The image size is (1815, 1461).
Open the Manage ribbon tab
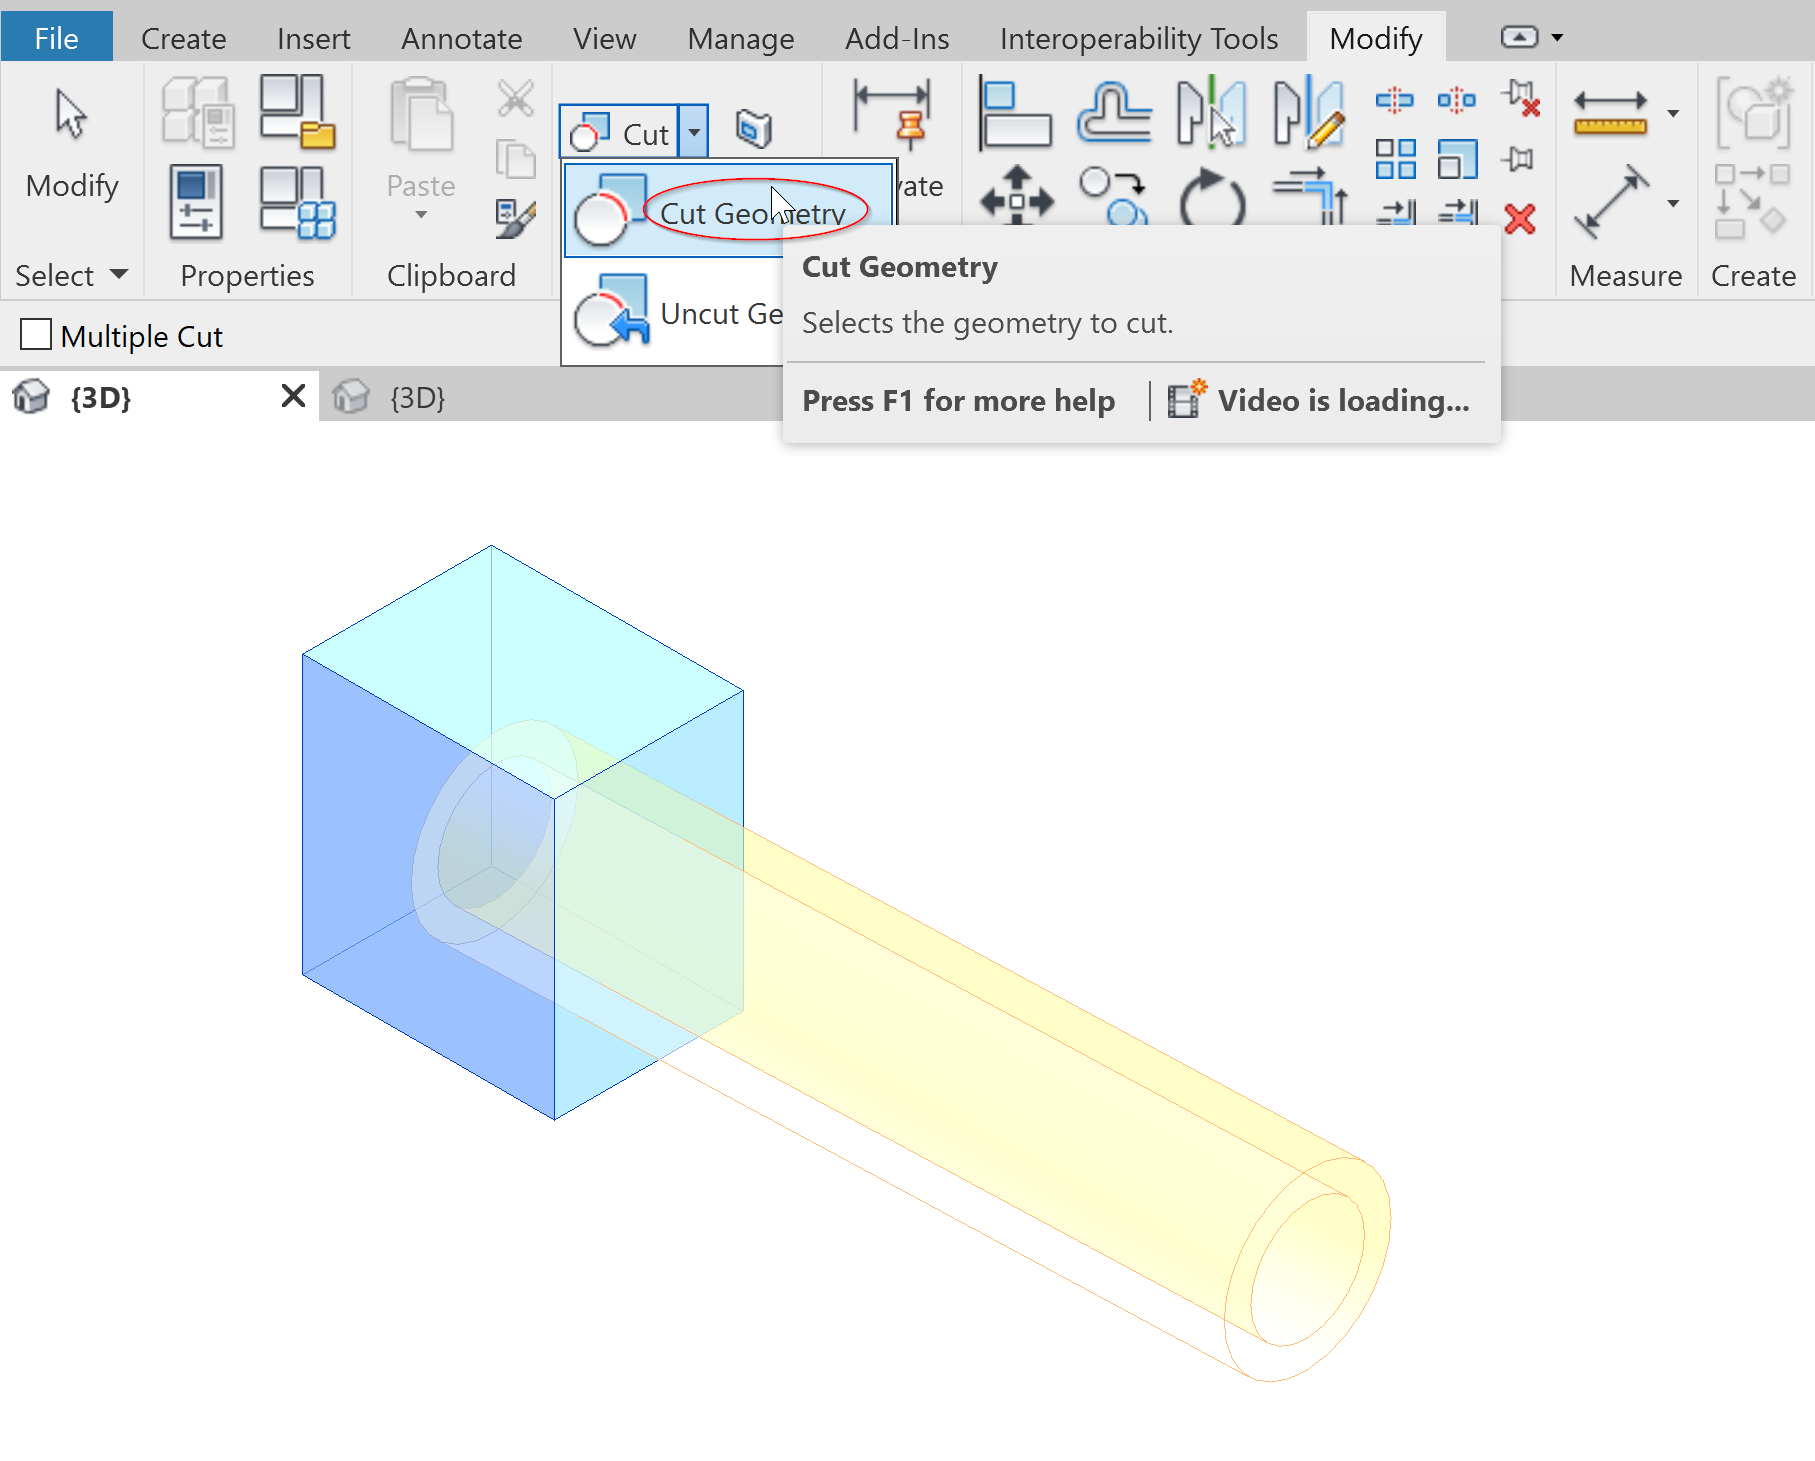coord(740,38)
